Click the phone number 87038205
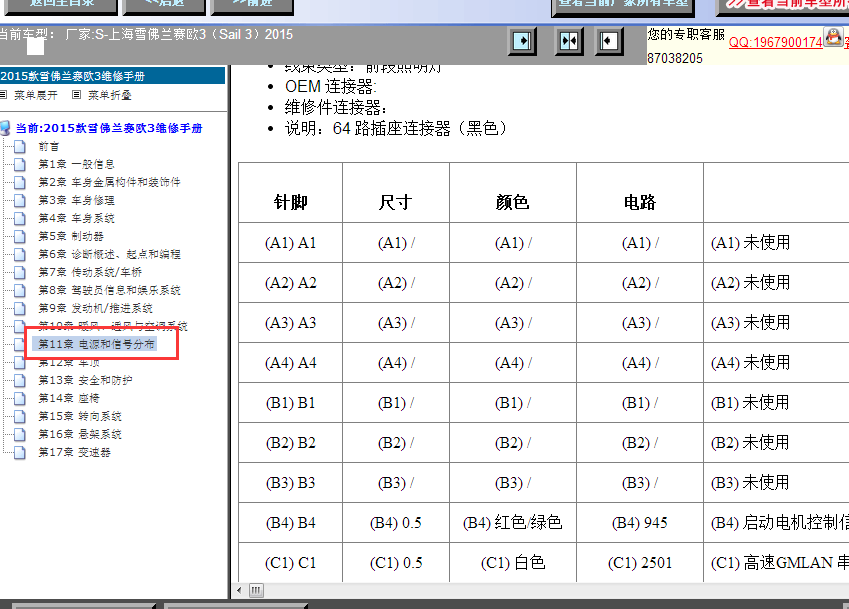Image resolution: width=849 pixels, height=609 pixels. [675, 58]
